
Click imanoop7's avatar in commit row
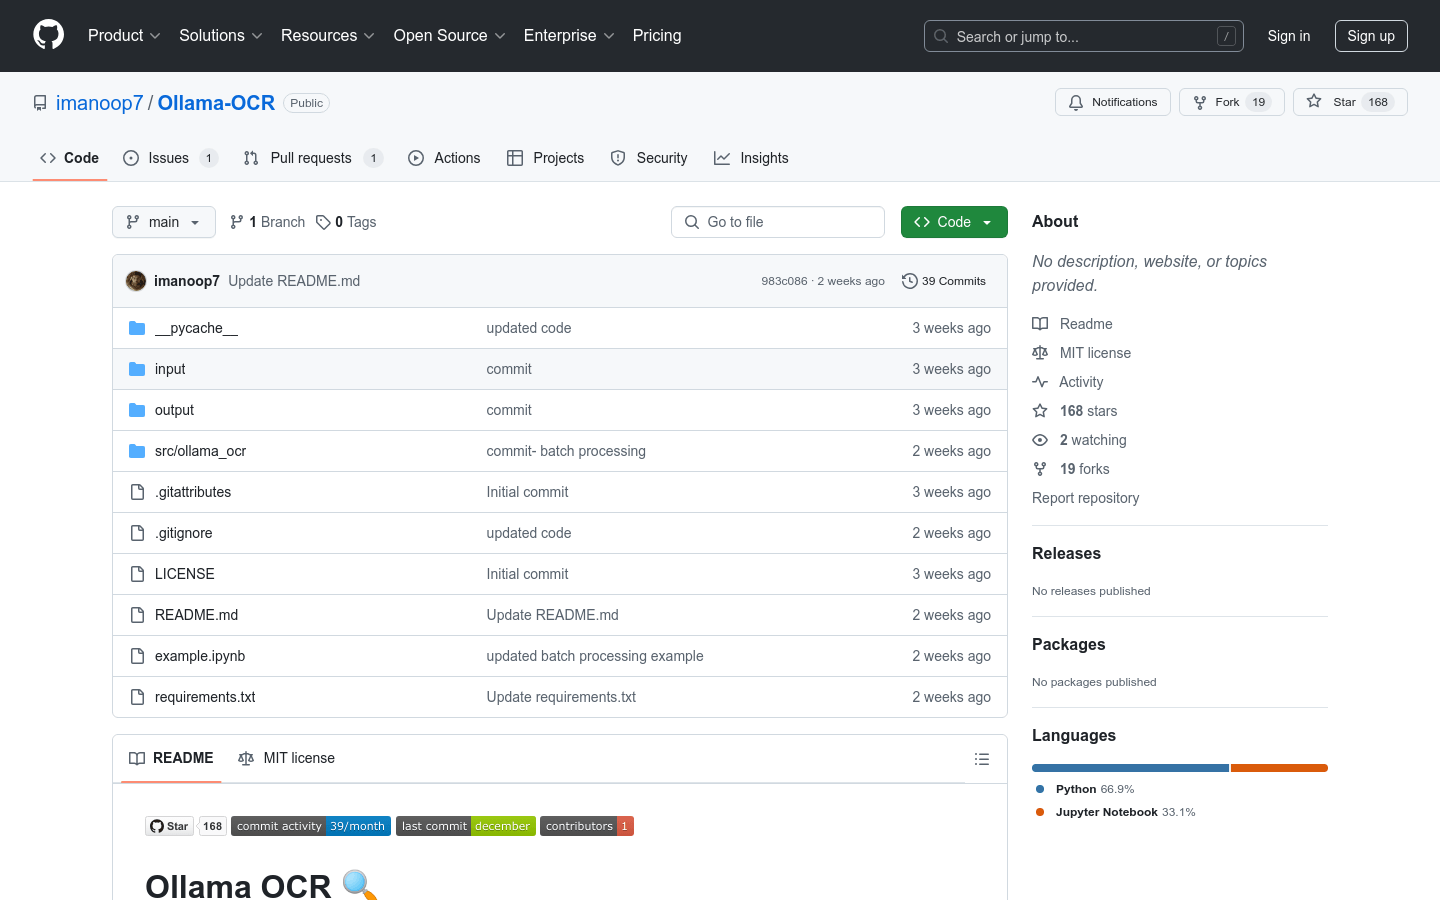click(x=136, y=281)
